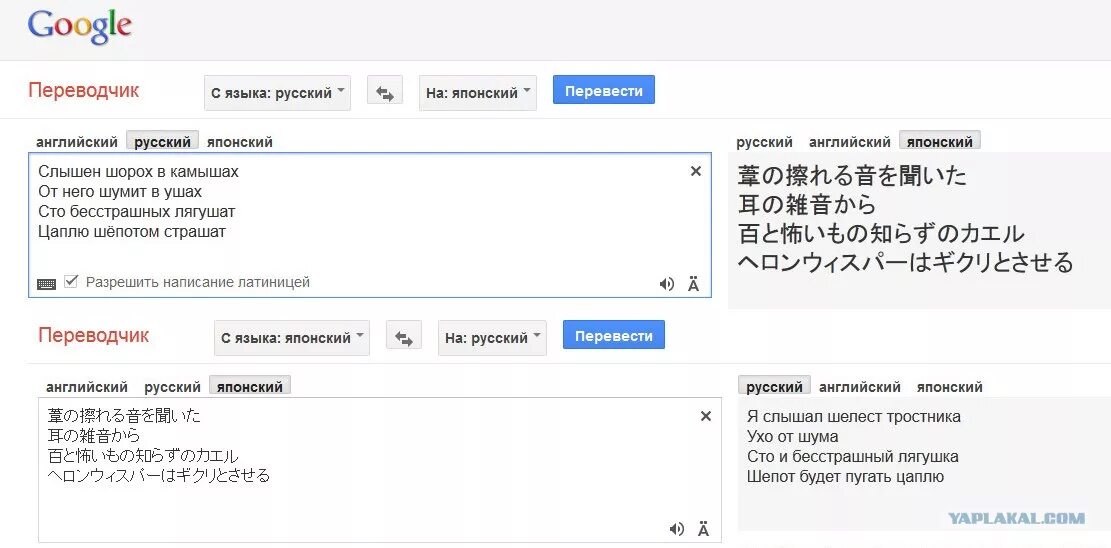Click the Google logo
Screen dimensions: 1111x548
tap(79, 27)
